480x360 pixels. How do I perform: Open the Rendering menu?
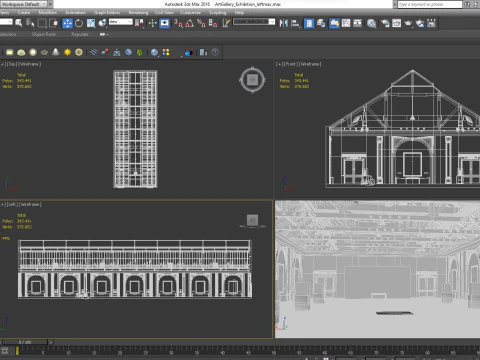click(138, 13)
